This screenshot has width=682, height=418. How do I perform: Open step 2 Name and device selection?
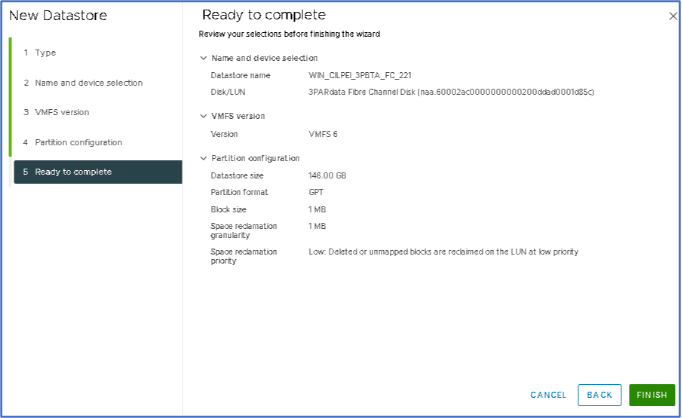click(x=88, y=82)
